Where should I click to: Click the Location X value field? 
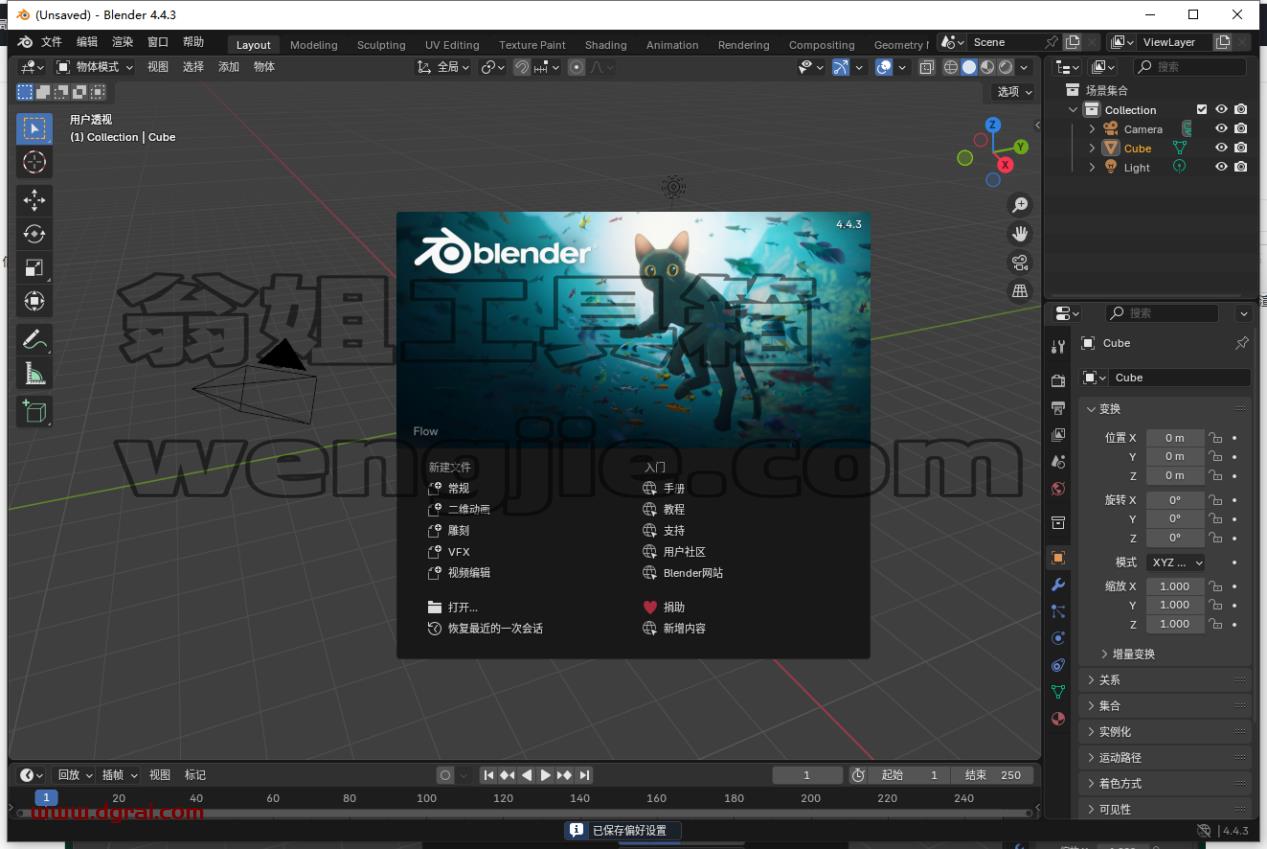pyautogui.click(x=1175, y=438)
